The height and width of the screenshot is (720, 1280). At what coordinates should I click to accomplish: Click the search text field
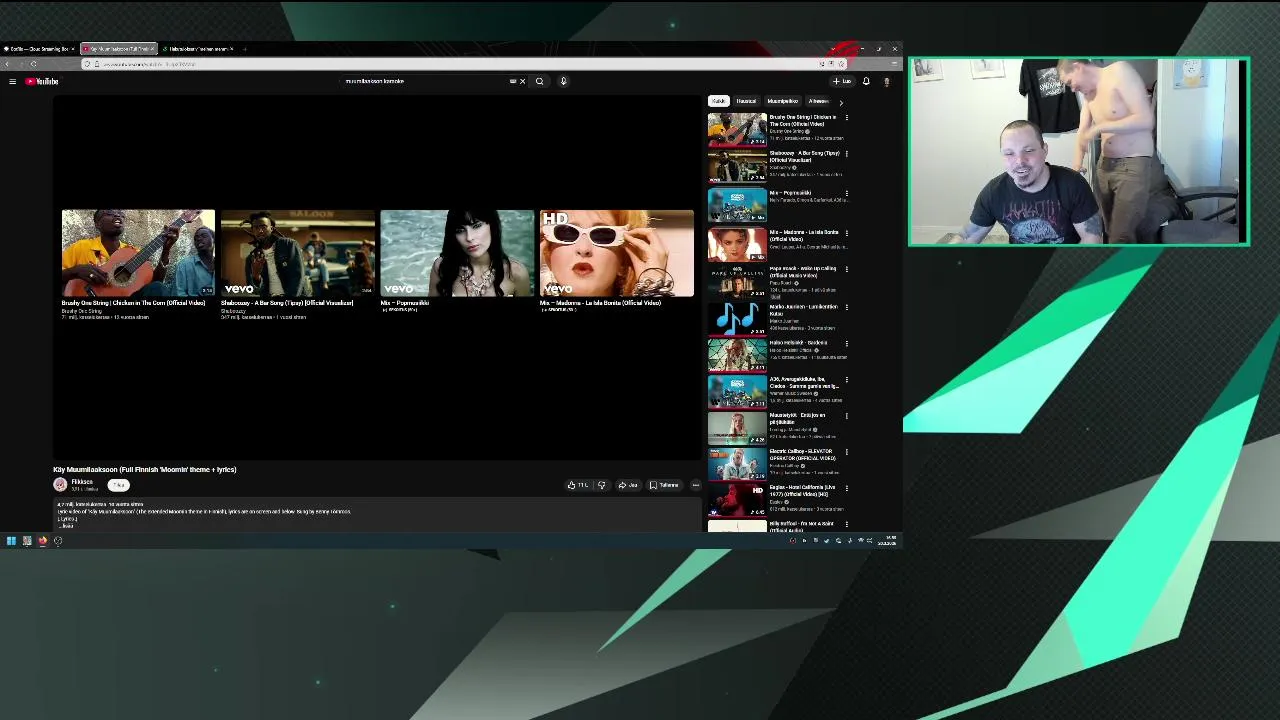pos(425,81)
